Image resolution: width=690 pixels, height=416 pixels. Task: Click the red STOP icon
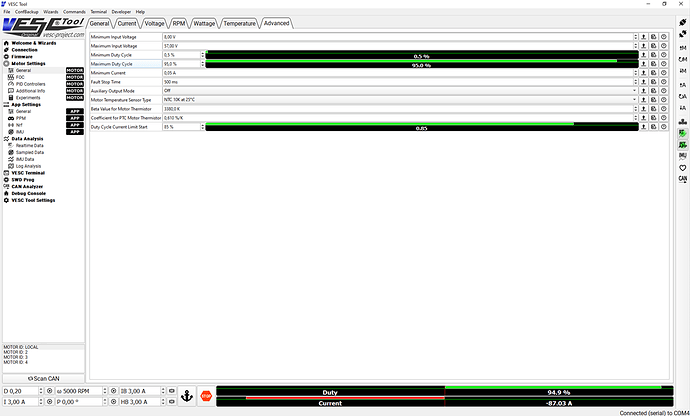(x=206, y=396)
